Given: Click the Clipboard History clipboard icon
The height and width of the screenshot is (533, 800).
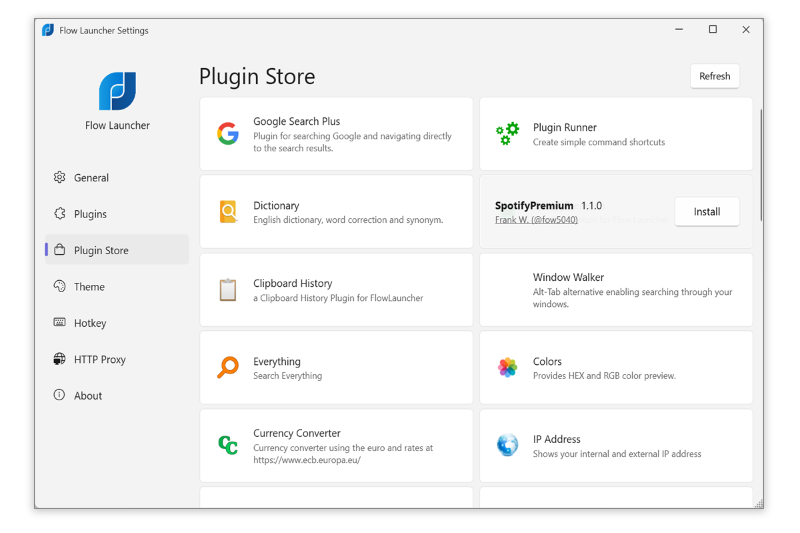Looking at the screenshot, I should click(x=228, y=290).
